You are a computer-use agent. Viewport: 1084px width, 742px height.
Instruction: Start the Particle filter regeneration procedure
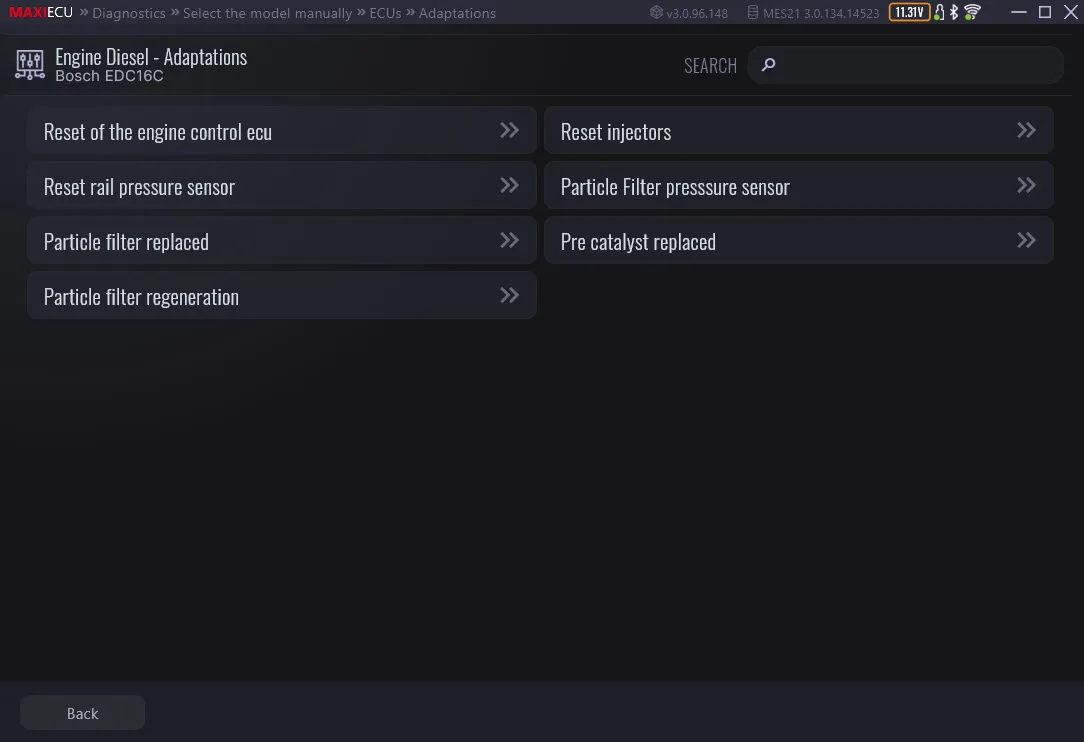tap(281, 295)
